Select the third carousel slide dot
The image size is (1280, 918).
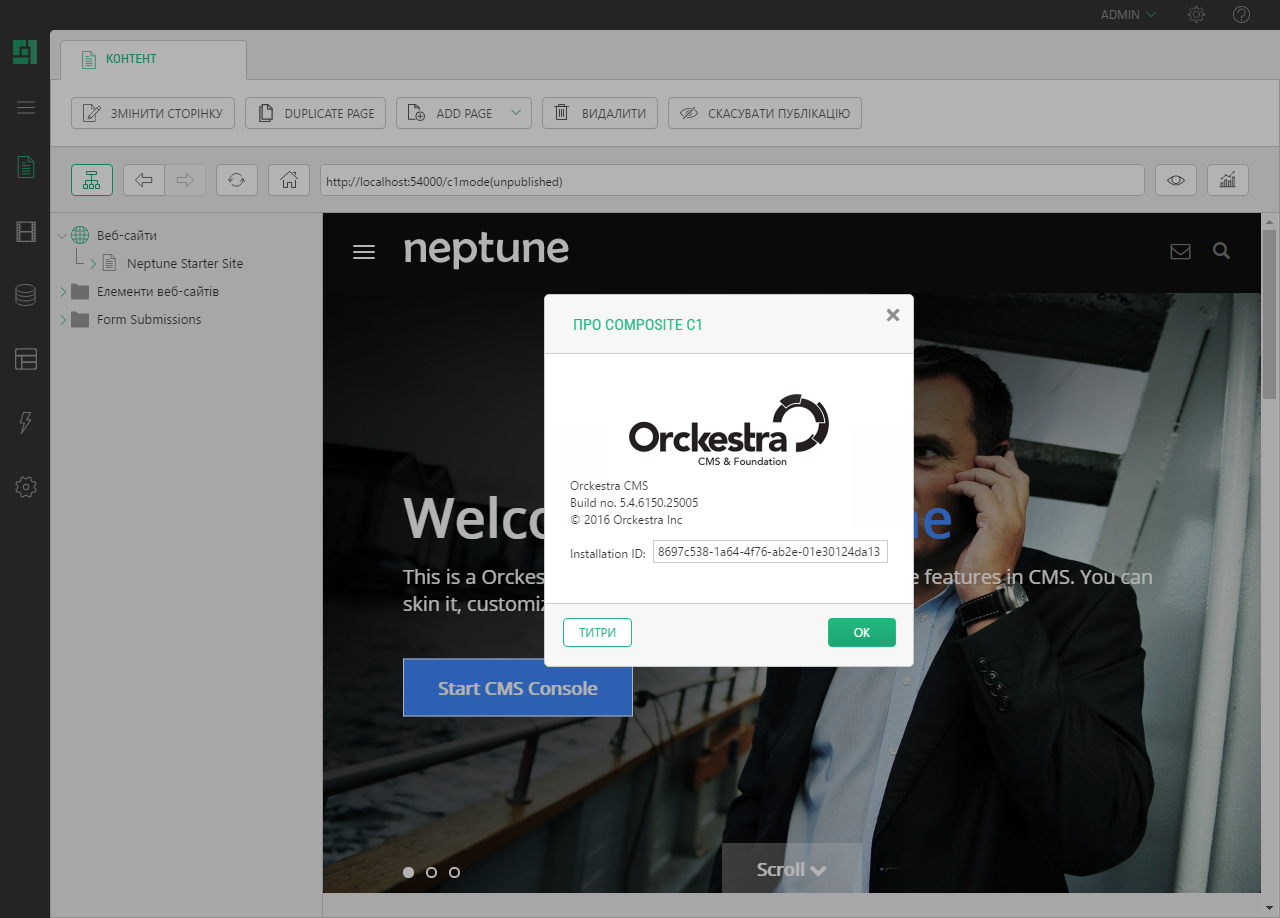pos(454,872)
